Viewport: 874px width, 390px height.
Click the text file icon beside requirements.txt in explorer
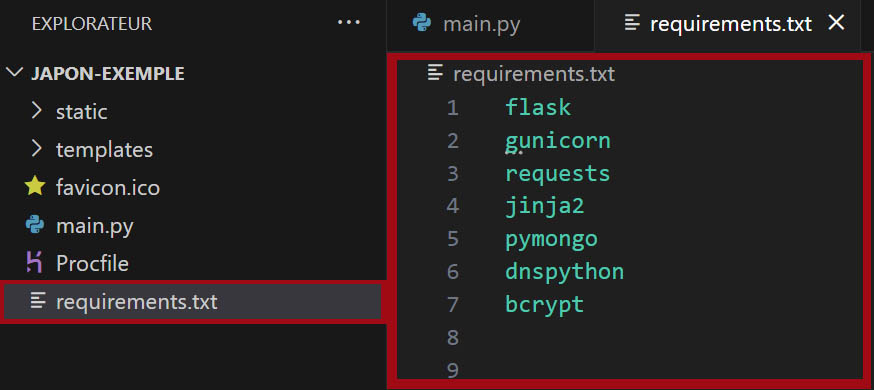pos(37,301)
